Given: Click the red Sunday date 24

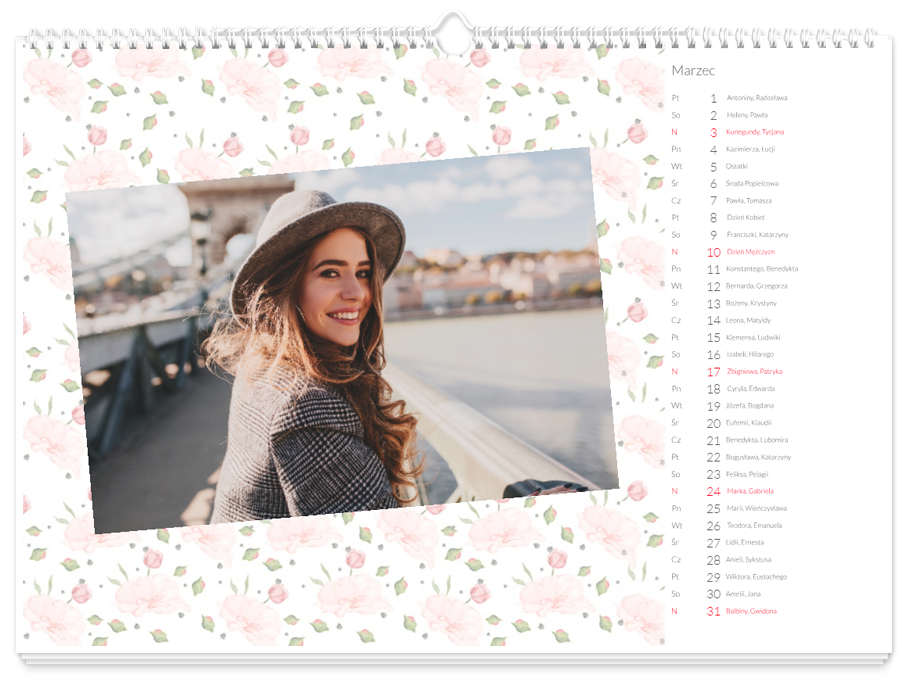Looking at the screenshot, I should pyautogui.click(x=713, y=491).
